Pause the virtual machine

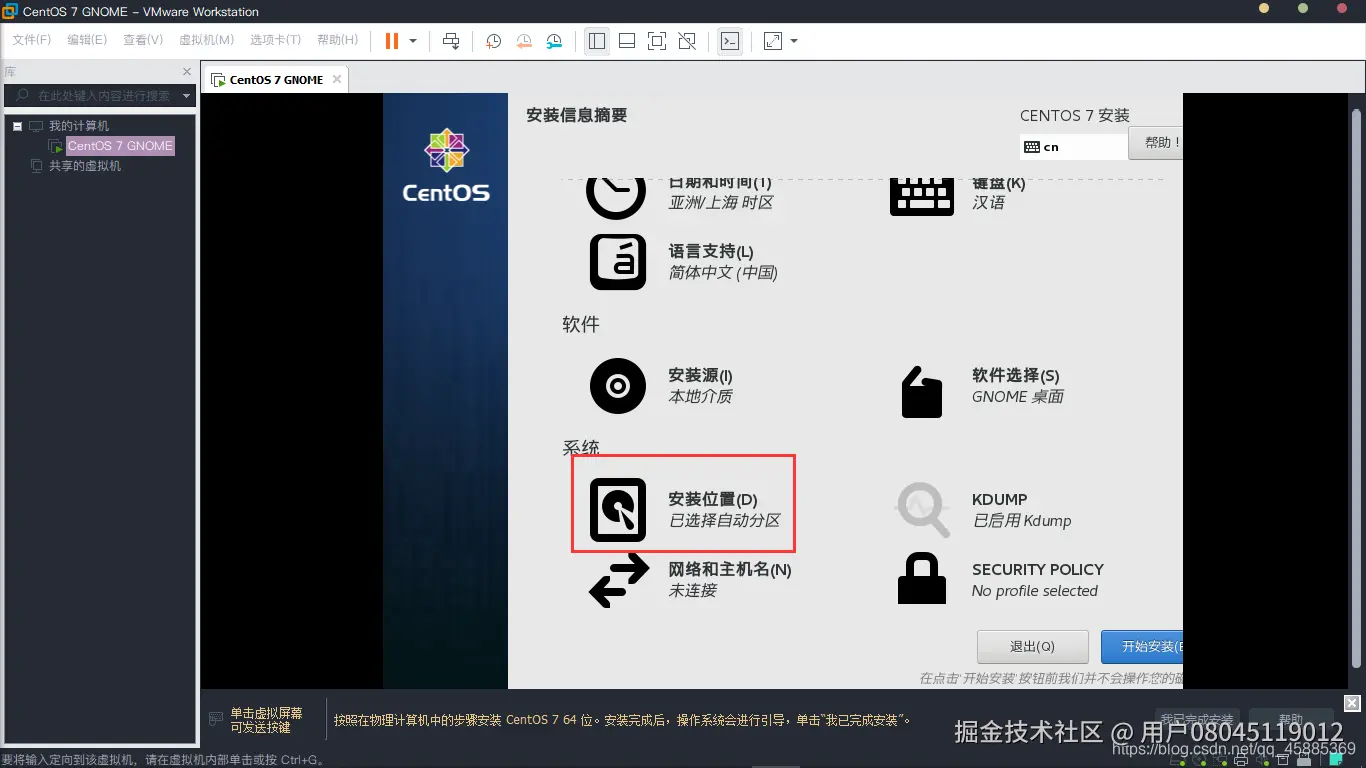click(390, 41)
